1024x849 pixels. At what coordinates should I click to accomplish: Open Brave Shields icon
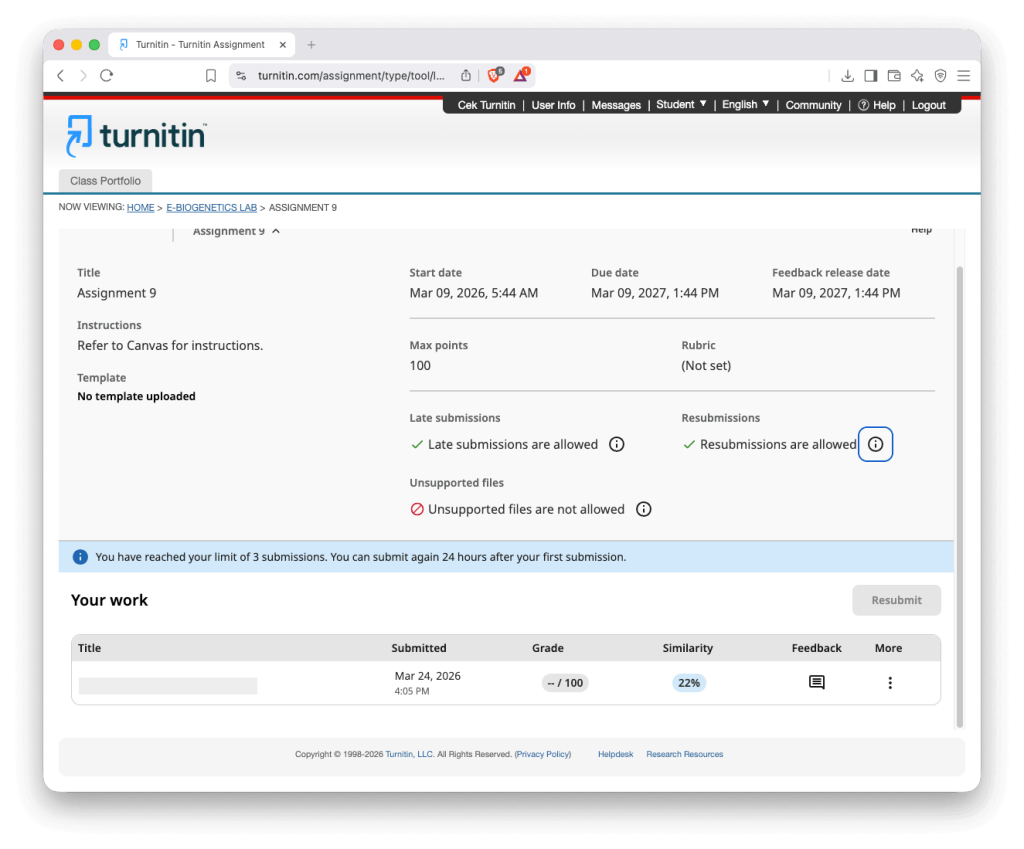click(495, 75)
